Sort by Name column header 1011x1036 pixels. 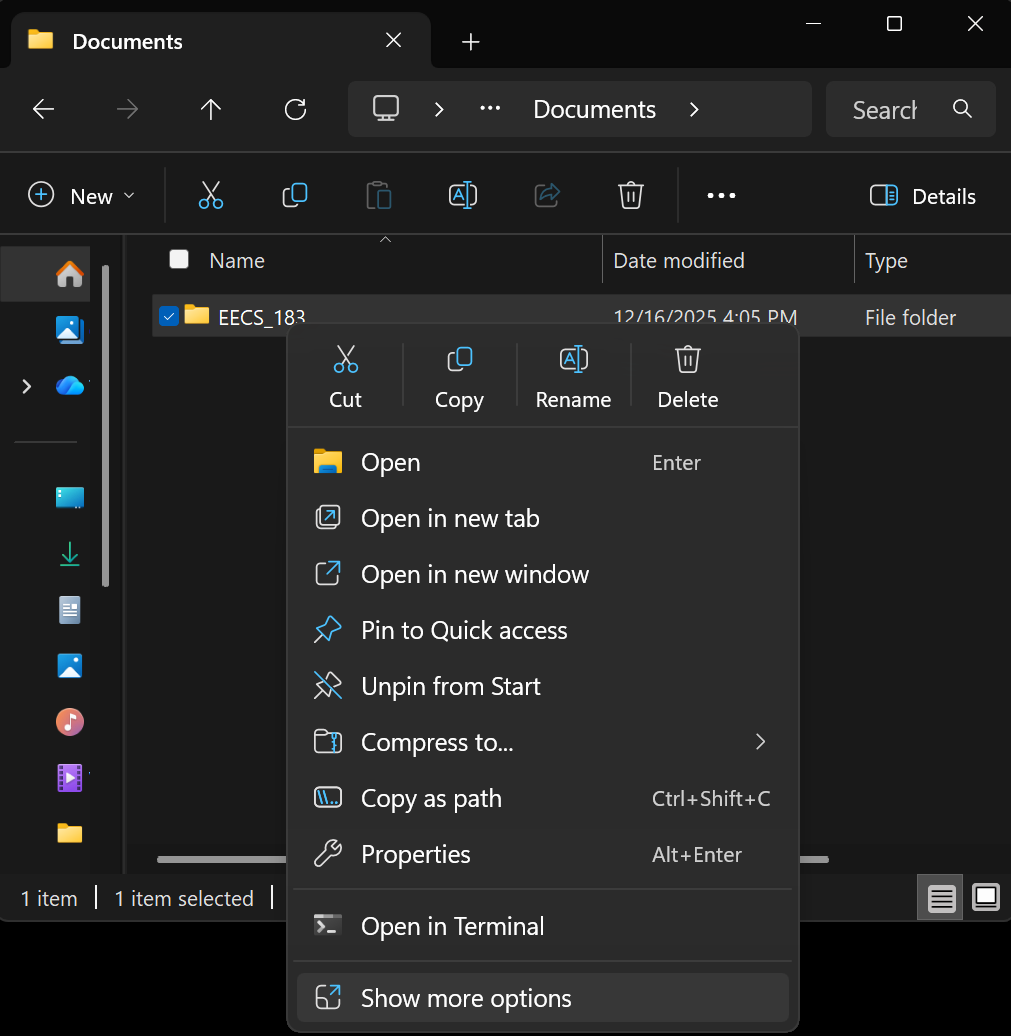pyautogui.click(x=237, y=260)
